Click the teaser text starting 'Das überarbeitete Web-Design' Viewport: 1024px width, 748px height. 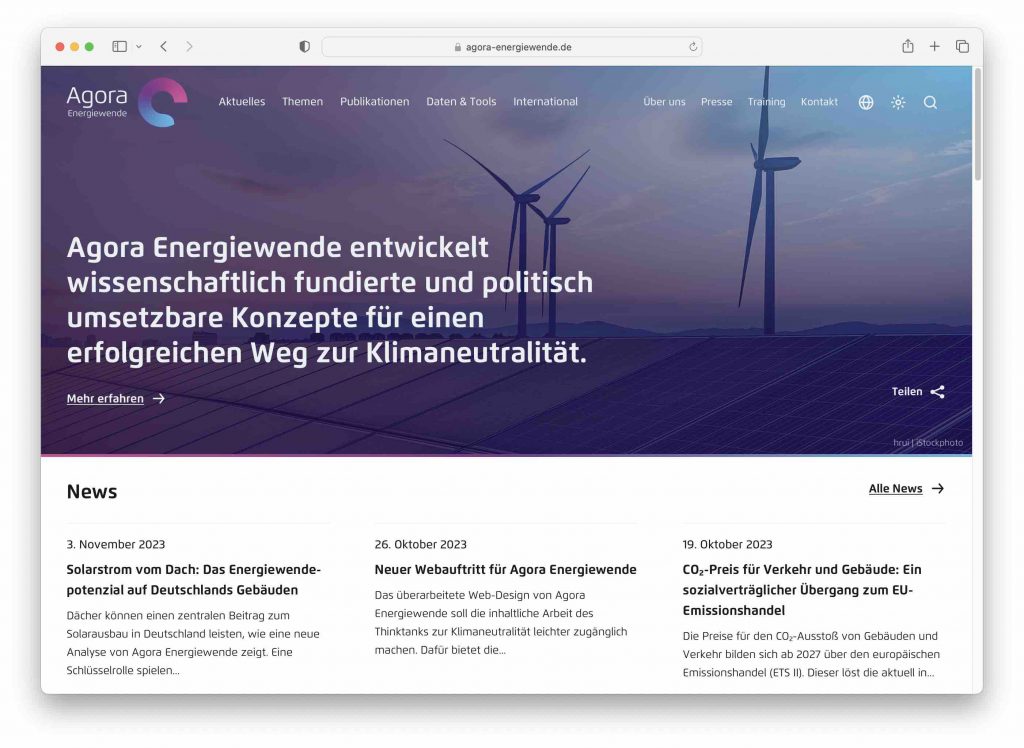(501, 623)
